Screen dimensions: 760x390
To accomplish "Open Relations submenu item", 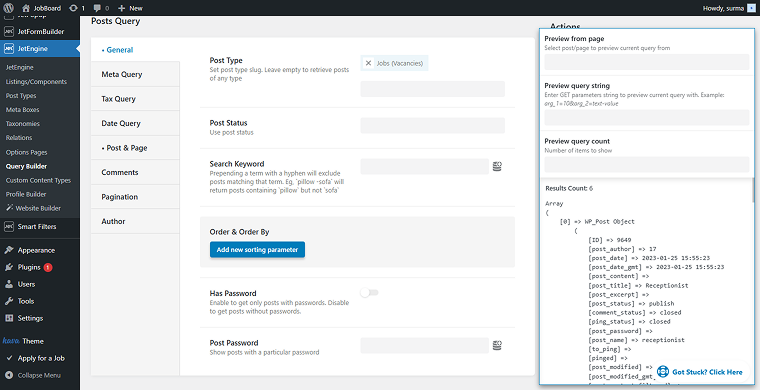I will [19, 138].
